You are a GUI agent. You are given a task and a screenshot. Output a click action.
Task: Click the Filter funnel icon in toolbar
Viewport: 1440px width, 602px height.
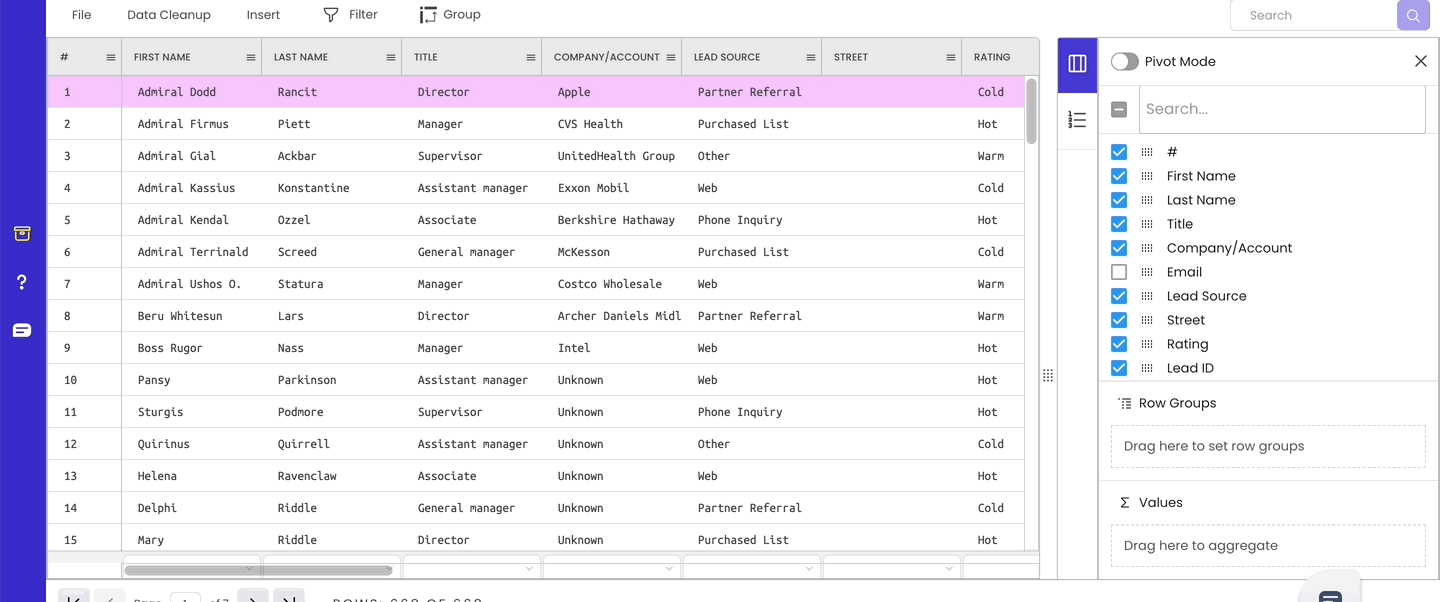330,14
